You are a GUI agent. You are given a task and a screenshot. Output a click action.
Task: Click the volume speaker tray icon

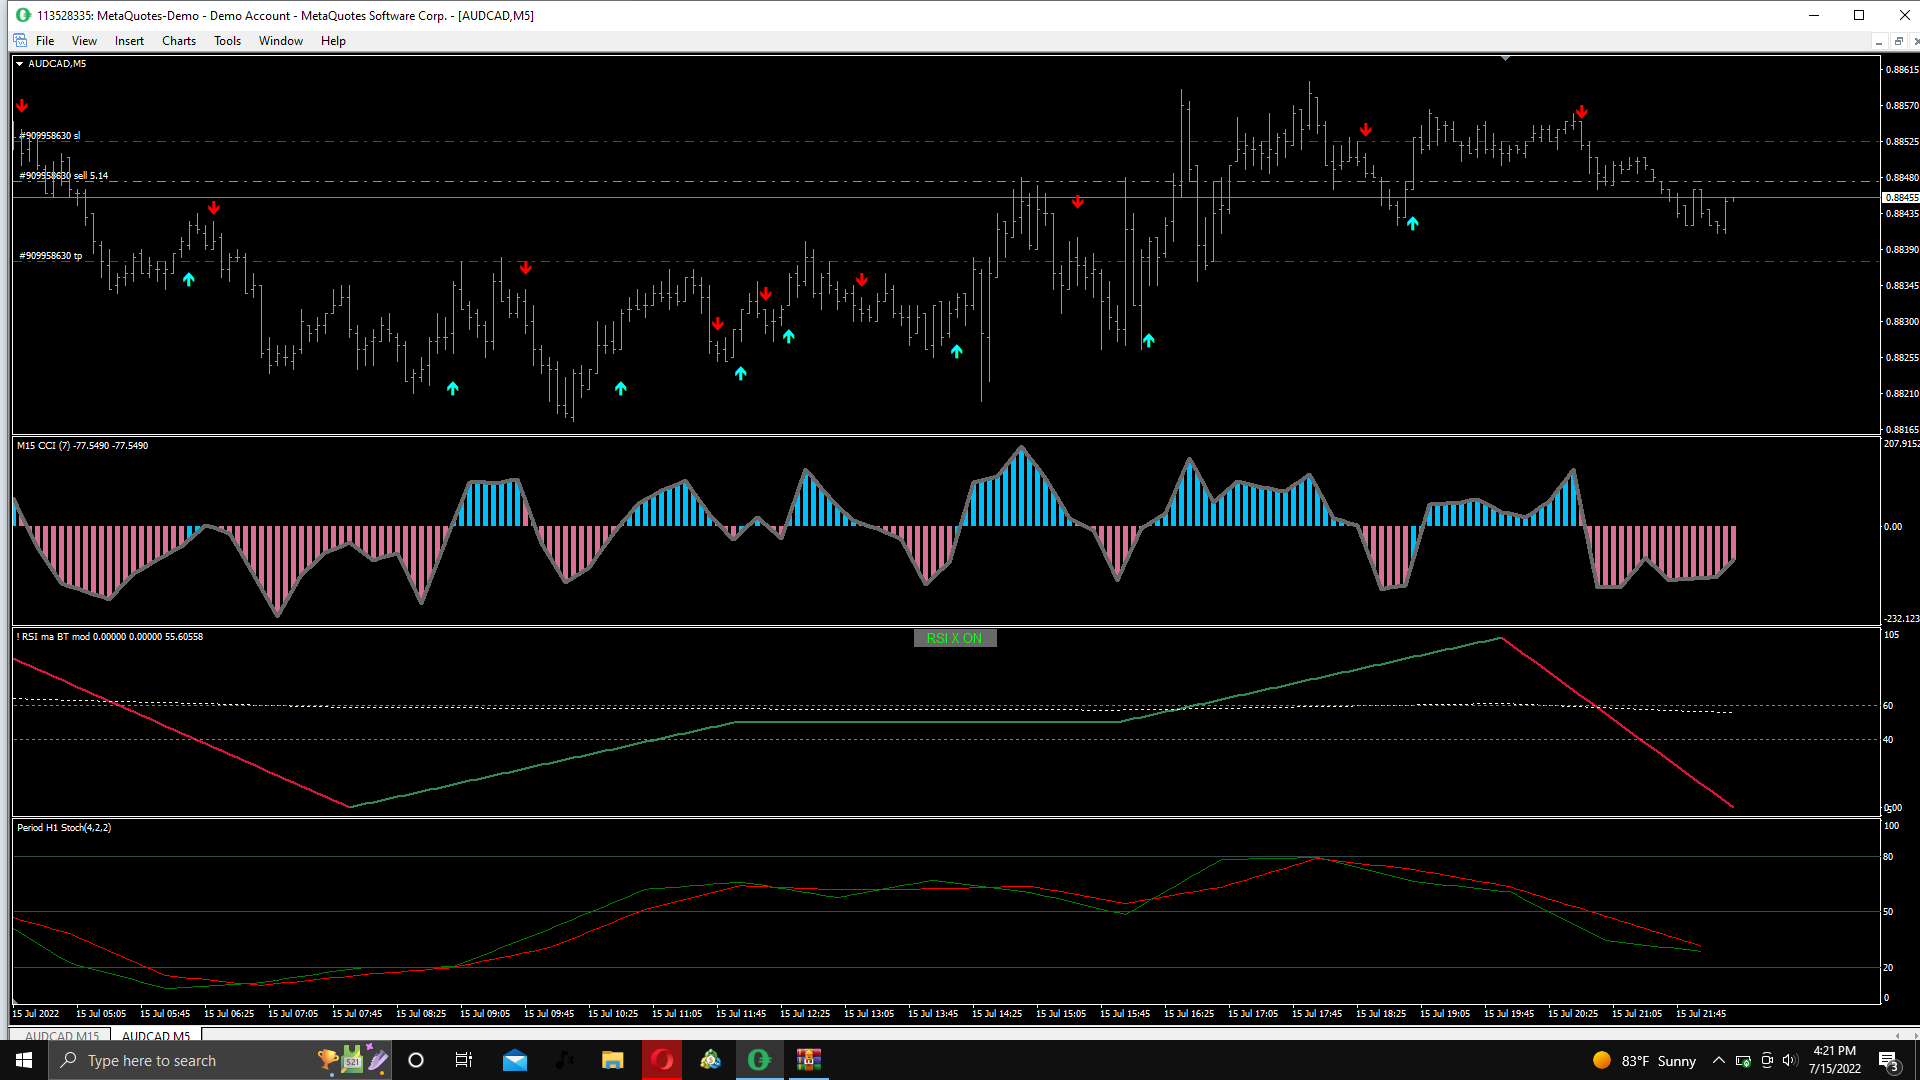[x=1789, y=1061]
